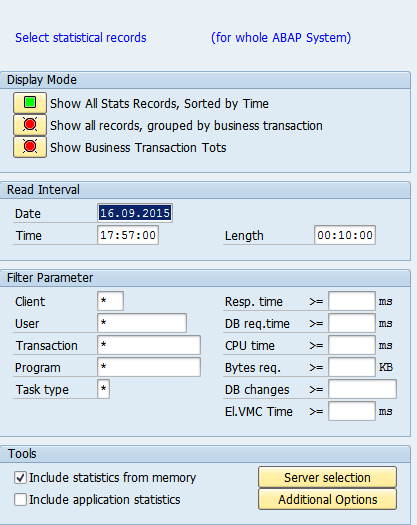Screen dimensions: 417x525
Task: Open Server selection
Action: 327,477
